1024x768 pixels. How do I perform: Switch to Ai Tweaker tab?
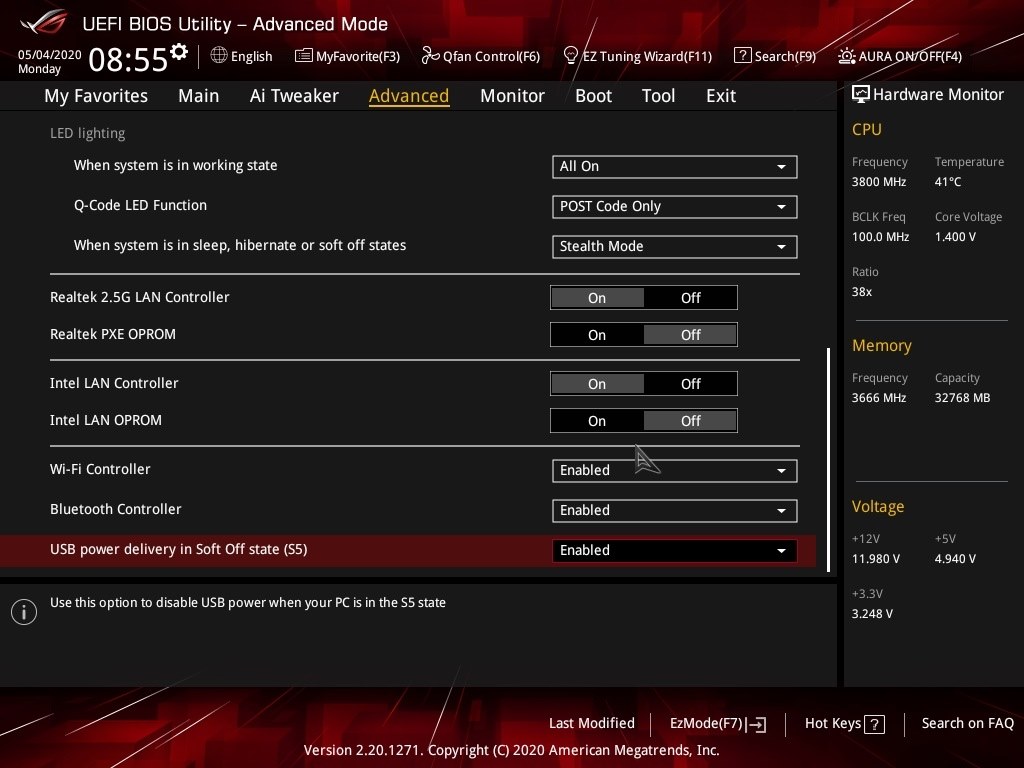[294, 96]
